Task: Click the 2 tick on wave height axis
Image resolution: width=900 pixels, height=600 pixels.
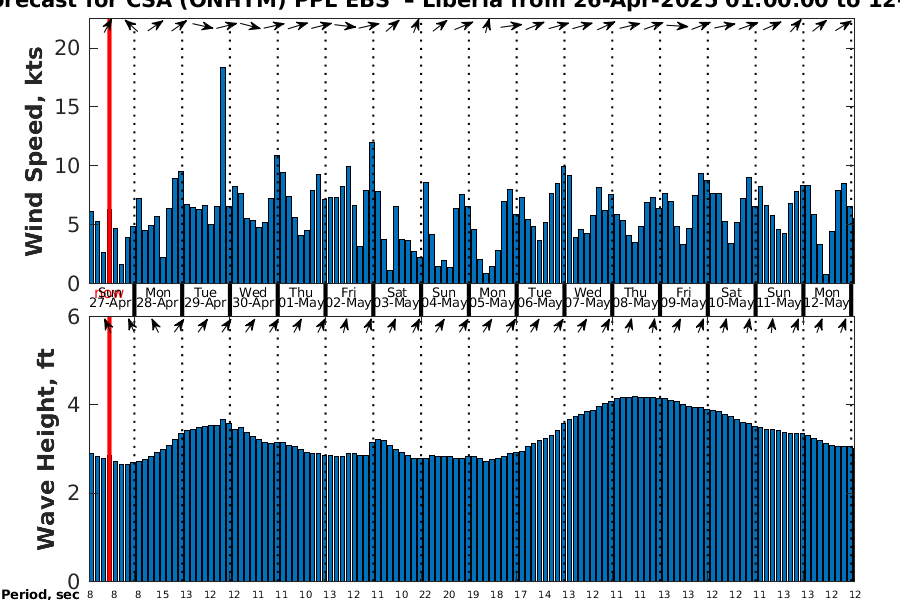Action: coord(73,493)
